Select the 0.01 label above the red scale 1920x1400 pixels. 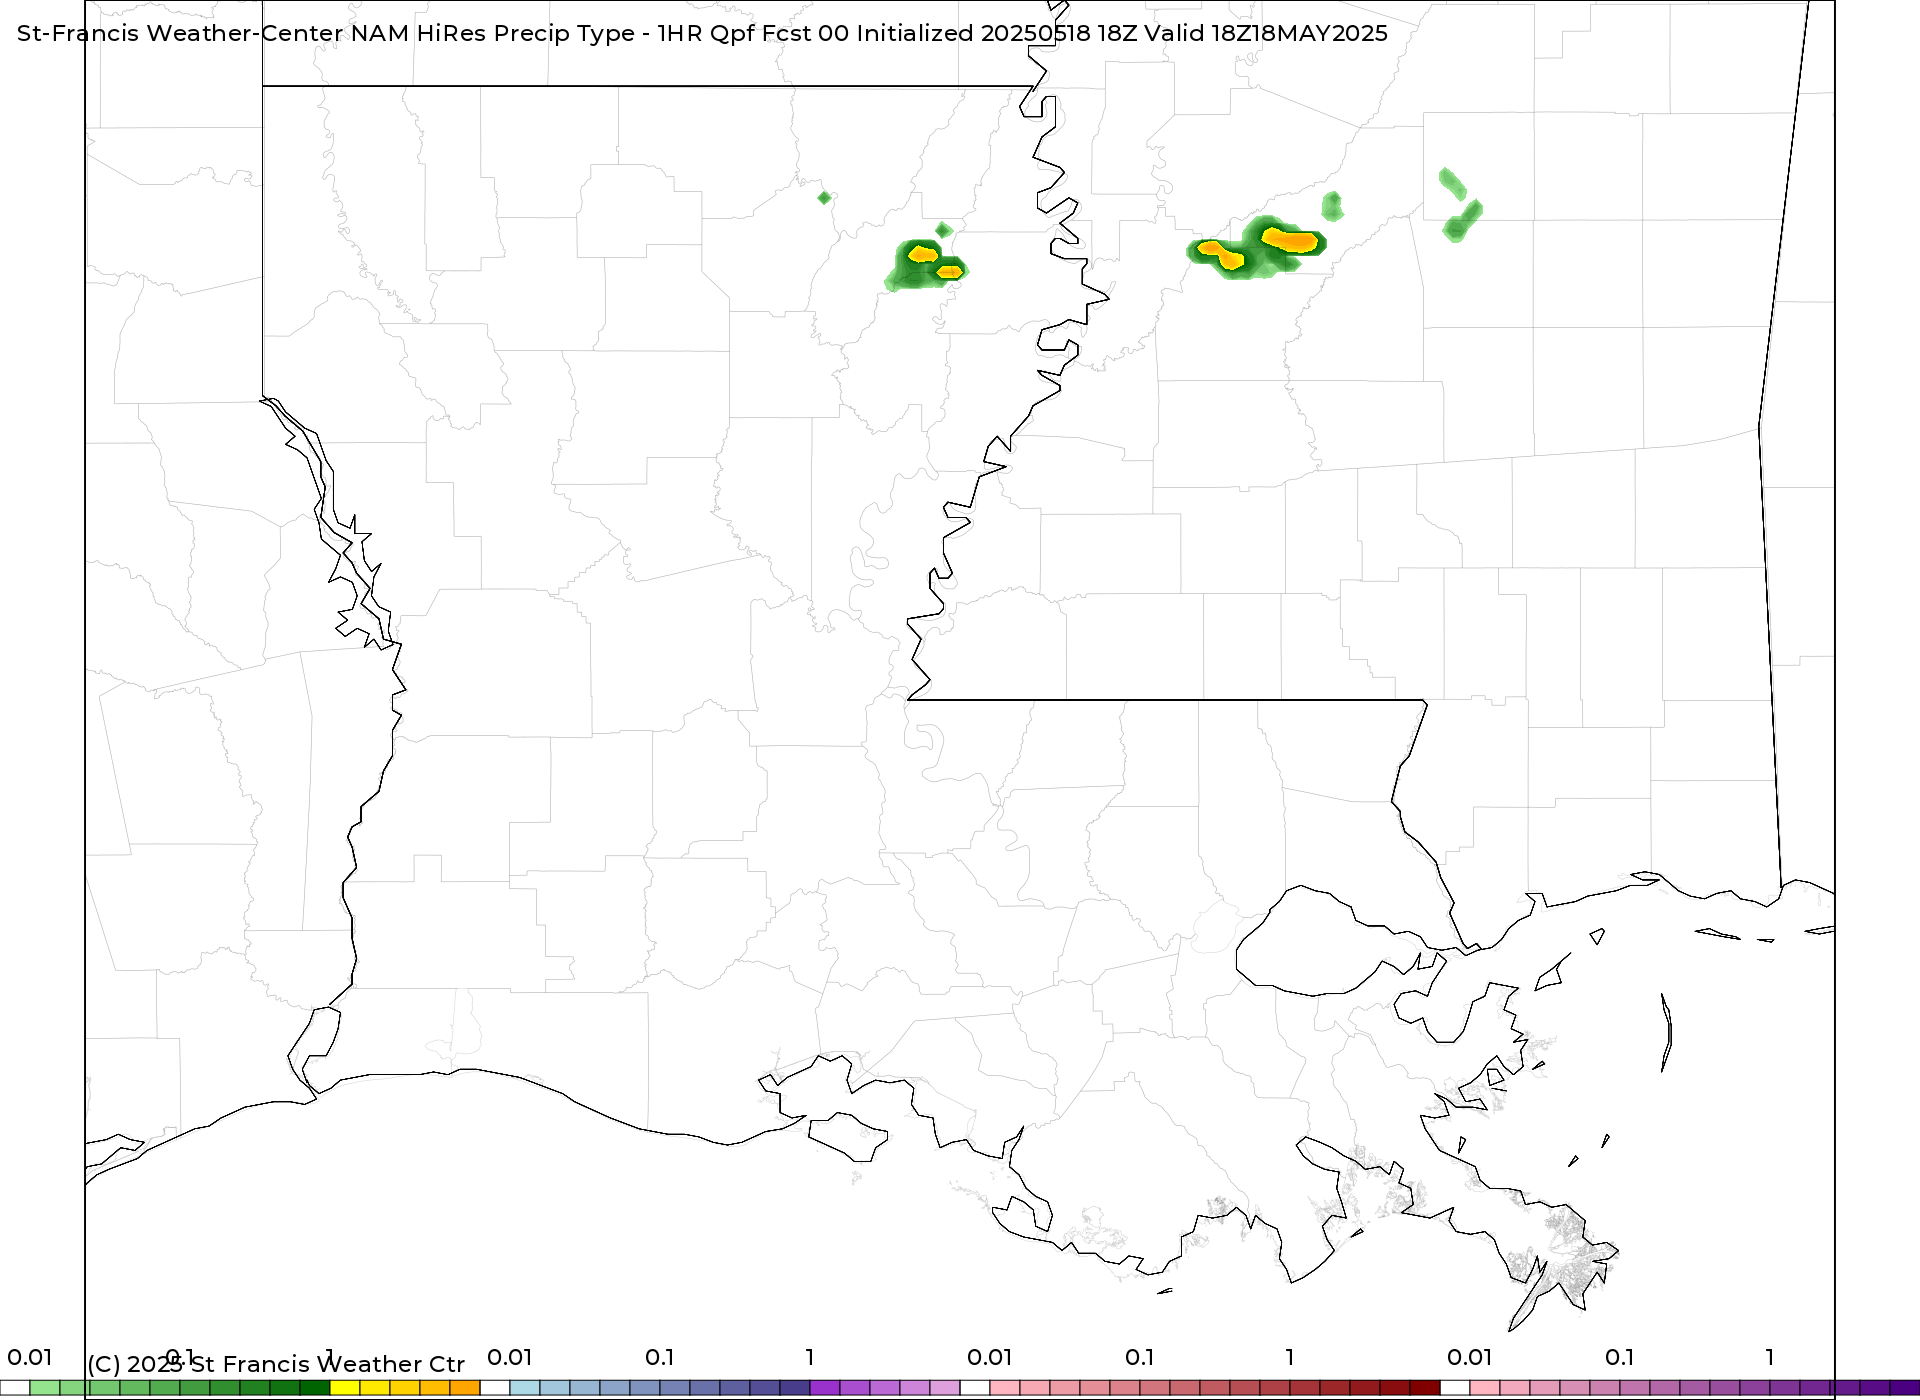pos(990,1357)
